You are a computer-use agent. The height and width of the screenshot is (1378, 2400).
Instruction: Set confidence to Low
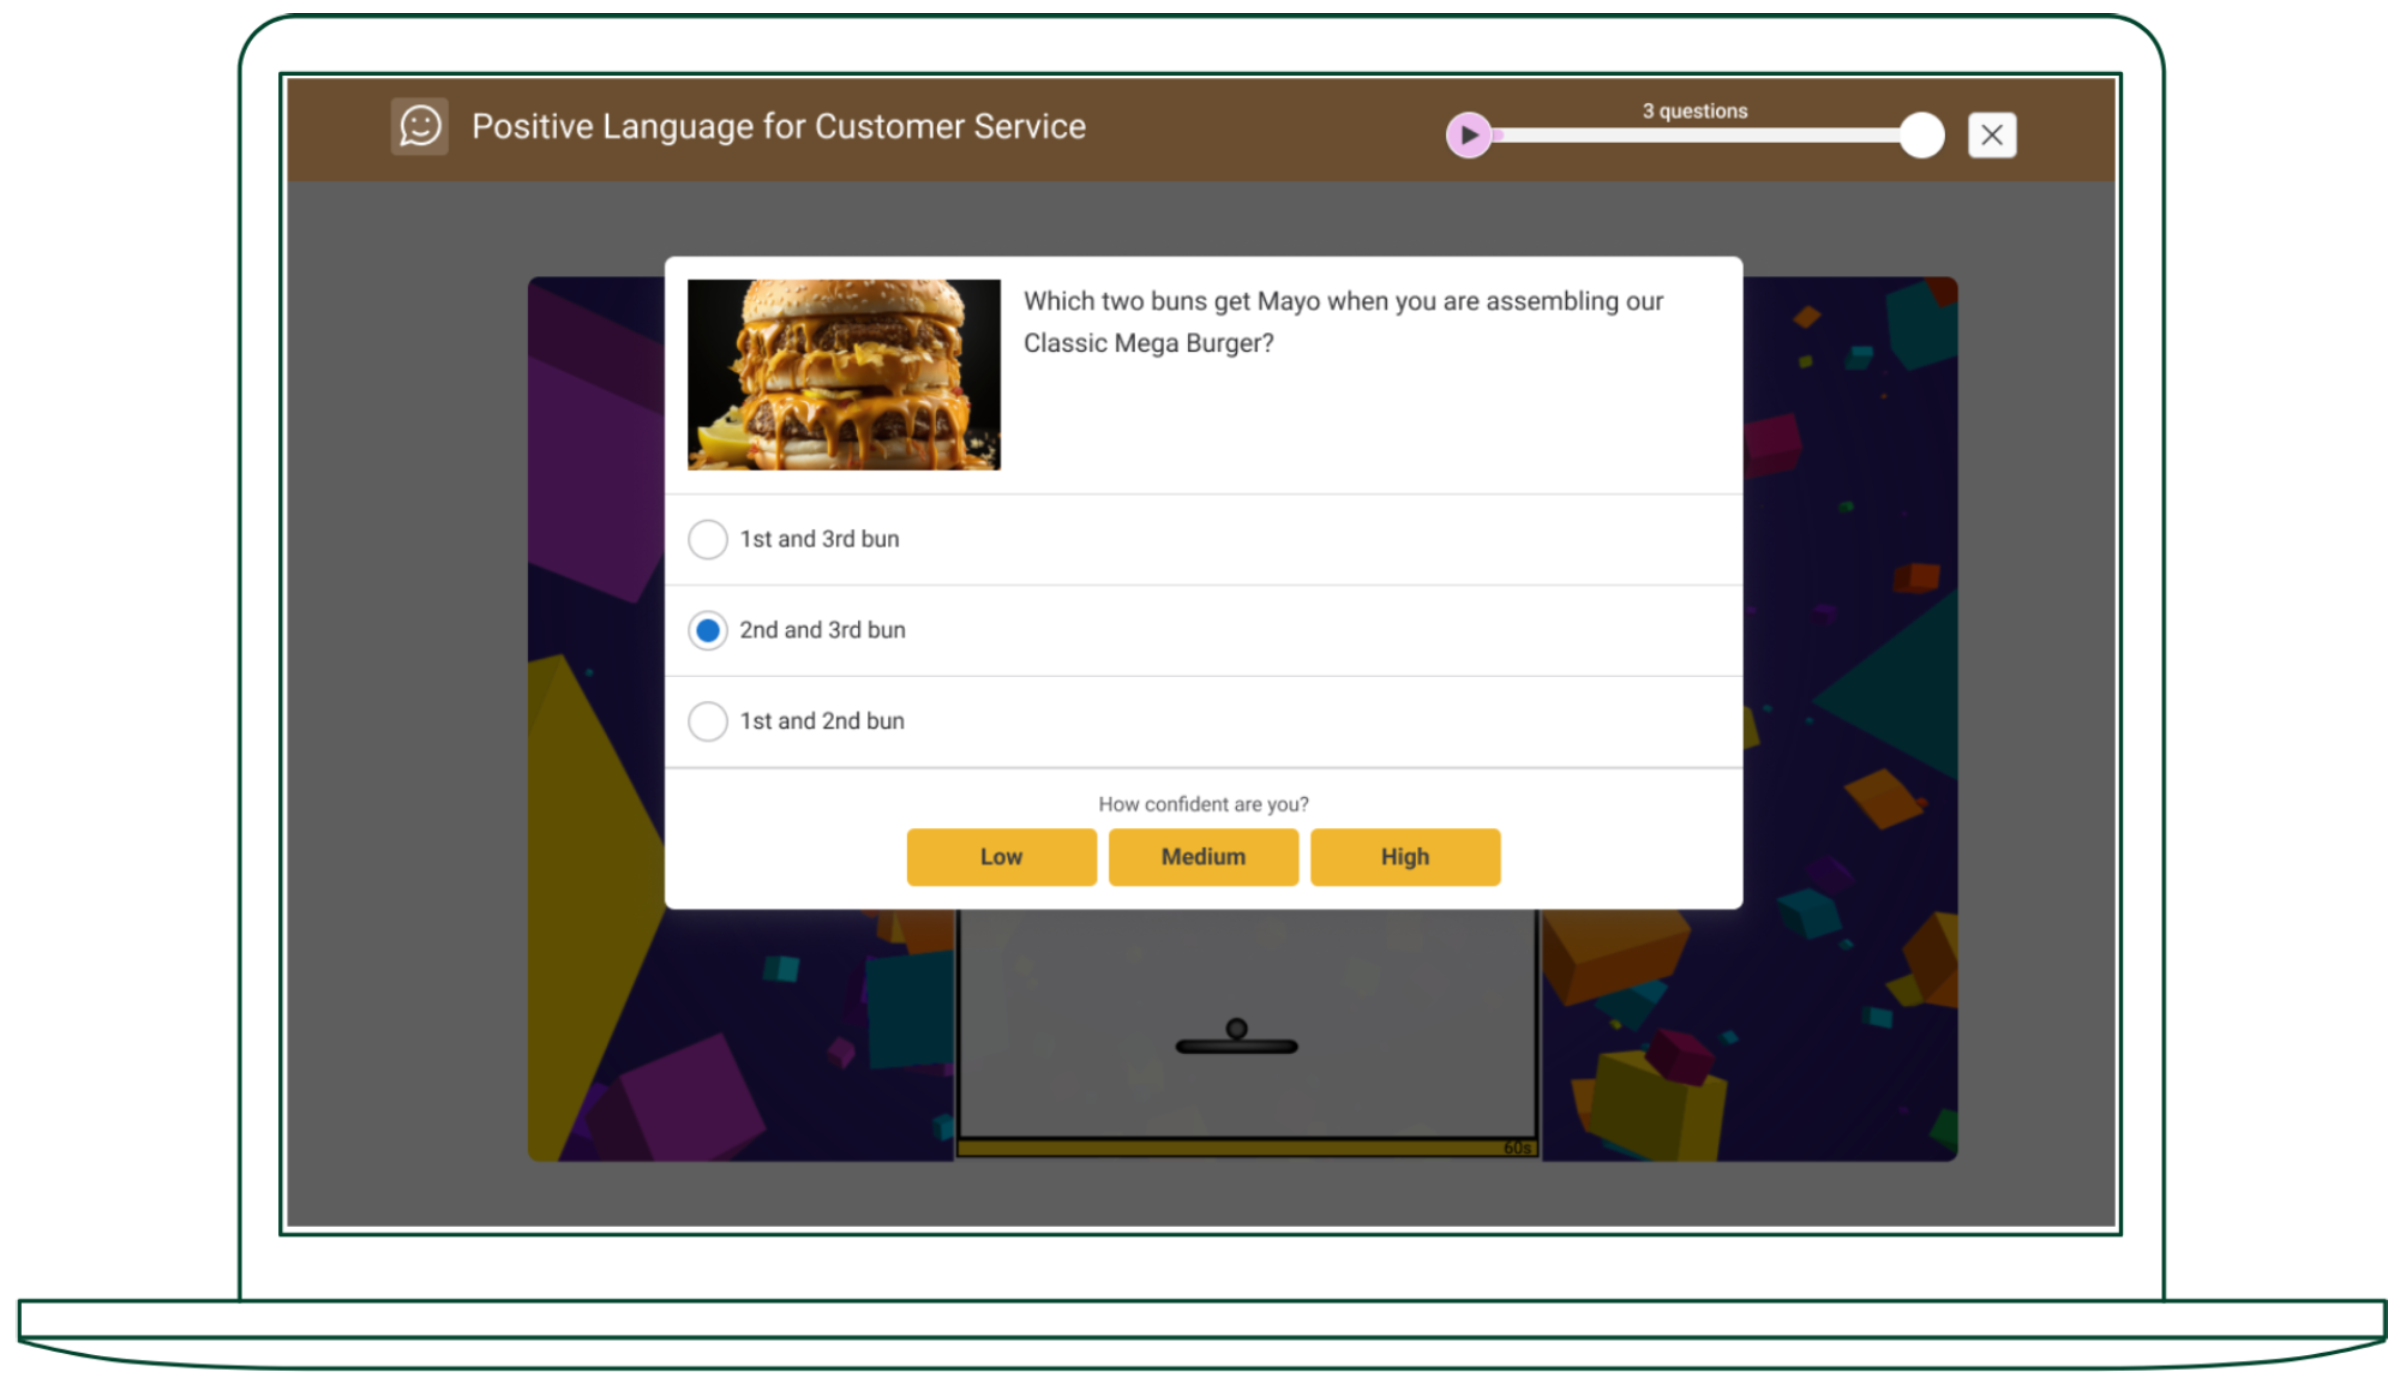[x=1001, y=857]
